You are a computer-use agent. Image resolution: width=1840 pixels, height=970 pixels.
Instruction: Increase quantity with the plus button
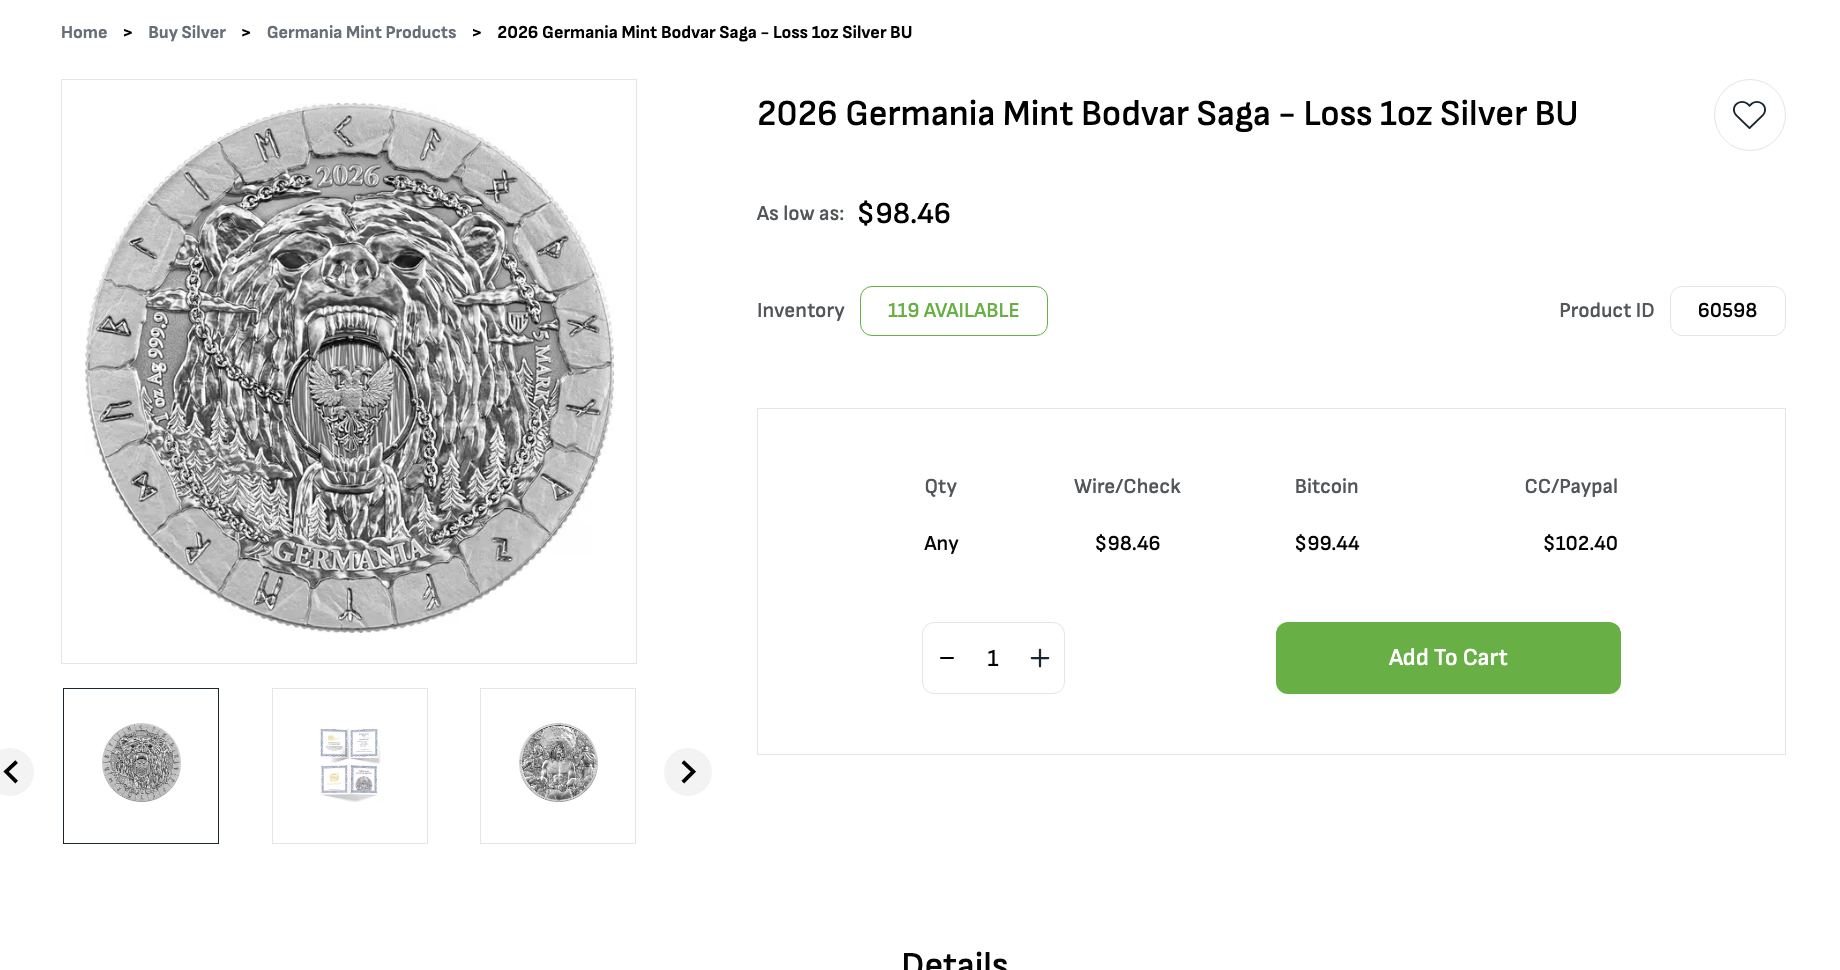pyautogui.click(x=1040, y=658)
